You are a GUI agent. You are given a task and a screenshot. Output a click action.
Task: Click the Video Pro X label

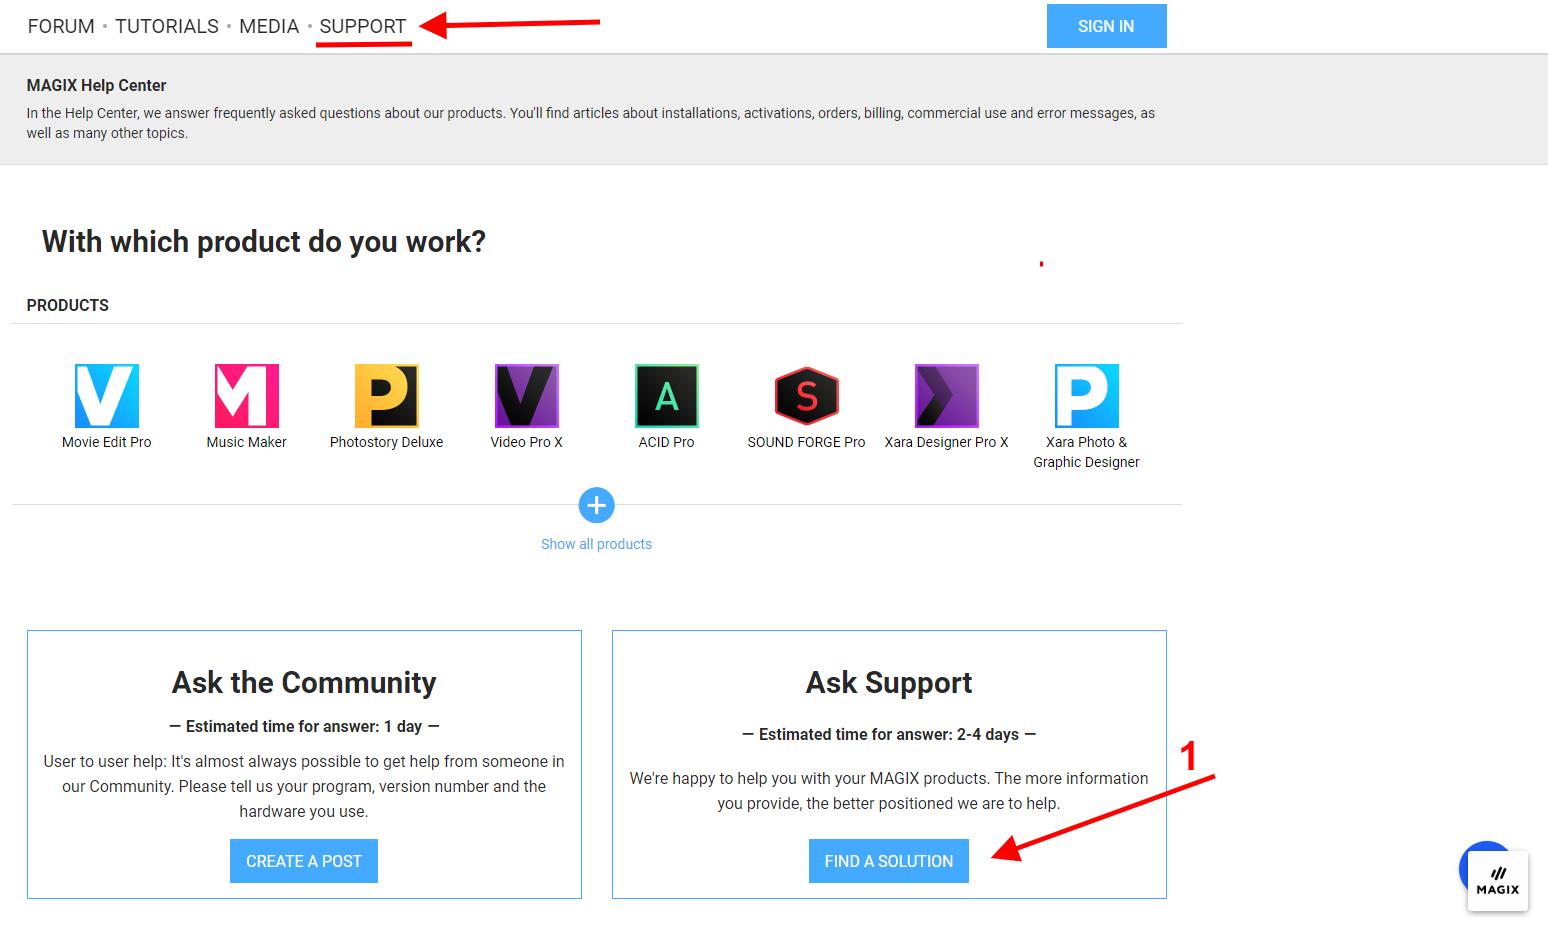coord(527,442)
